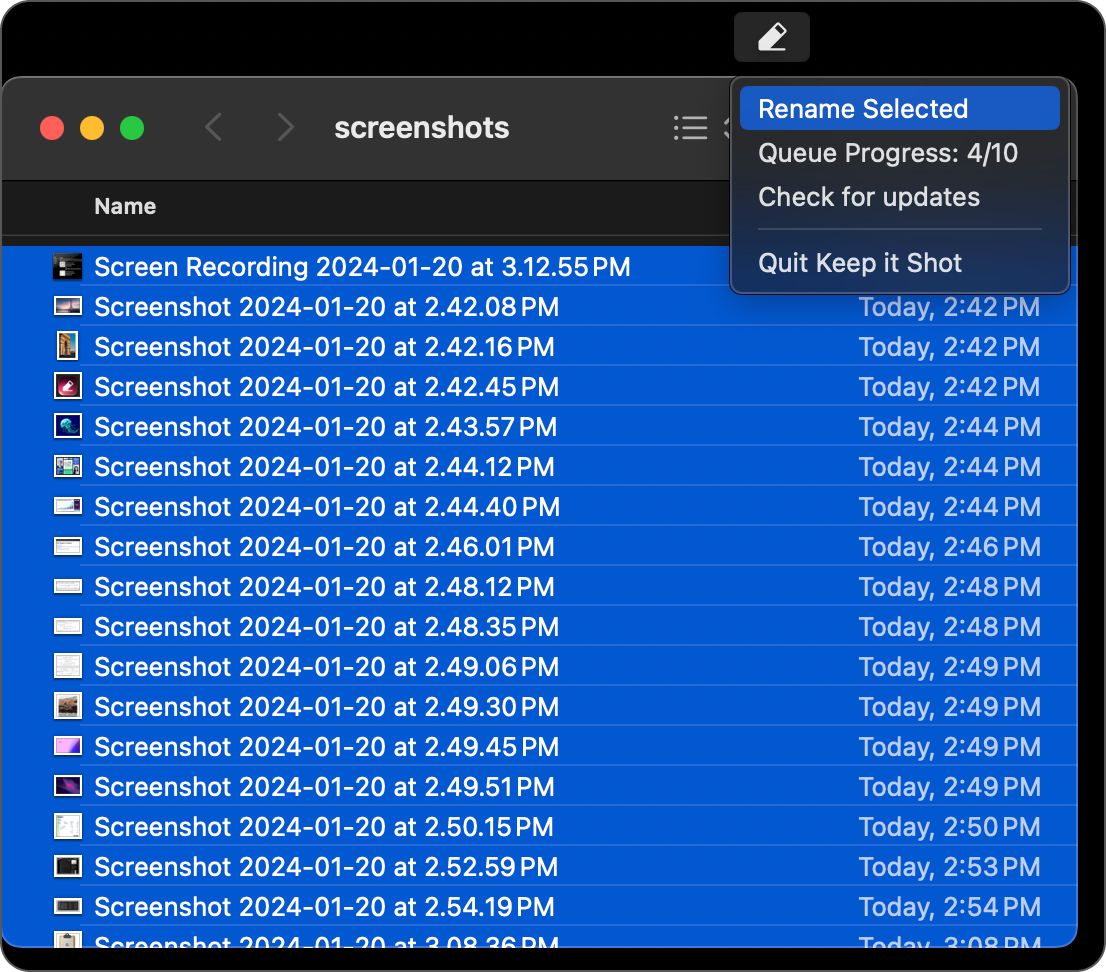Viewport: 1106px width, 972px height.
Task: Go forward with the right chevron button
Action: tap(285, 128)
